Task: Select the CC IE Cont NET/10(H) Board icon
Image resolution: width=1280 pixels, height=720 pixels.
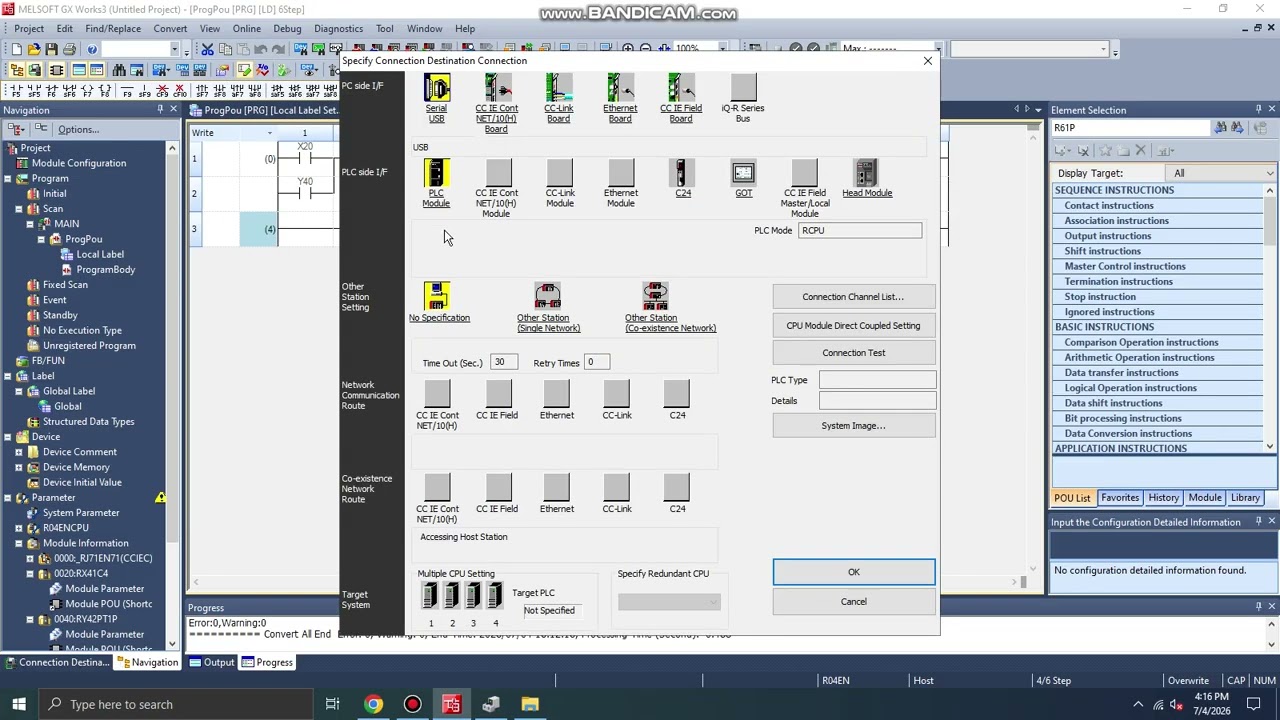Action: [x=497, y=88]
